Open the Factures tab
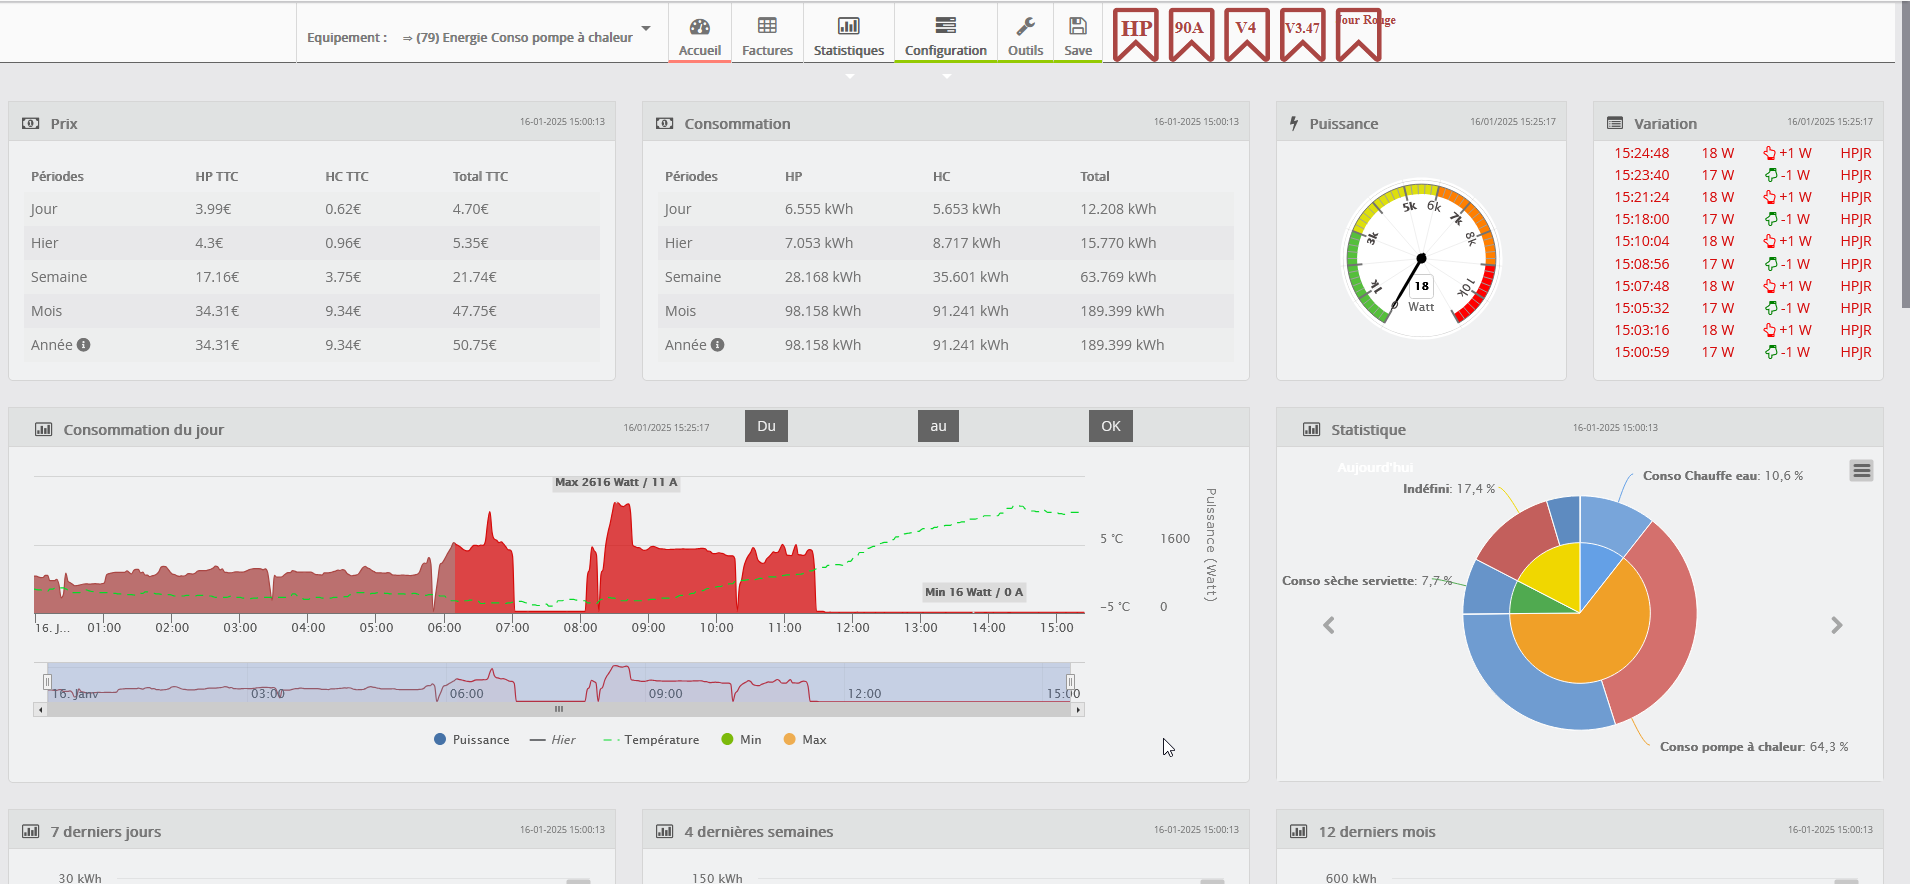Viewport: 1910px width, 884px height. (x=767, y=37)
